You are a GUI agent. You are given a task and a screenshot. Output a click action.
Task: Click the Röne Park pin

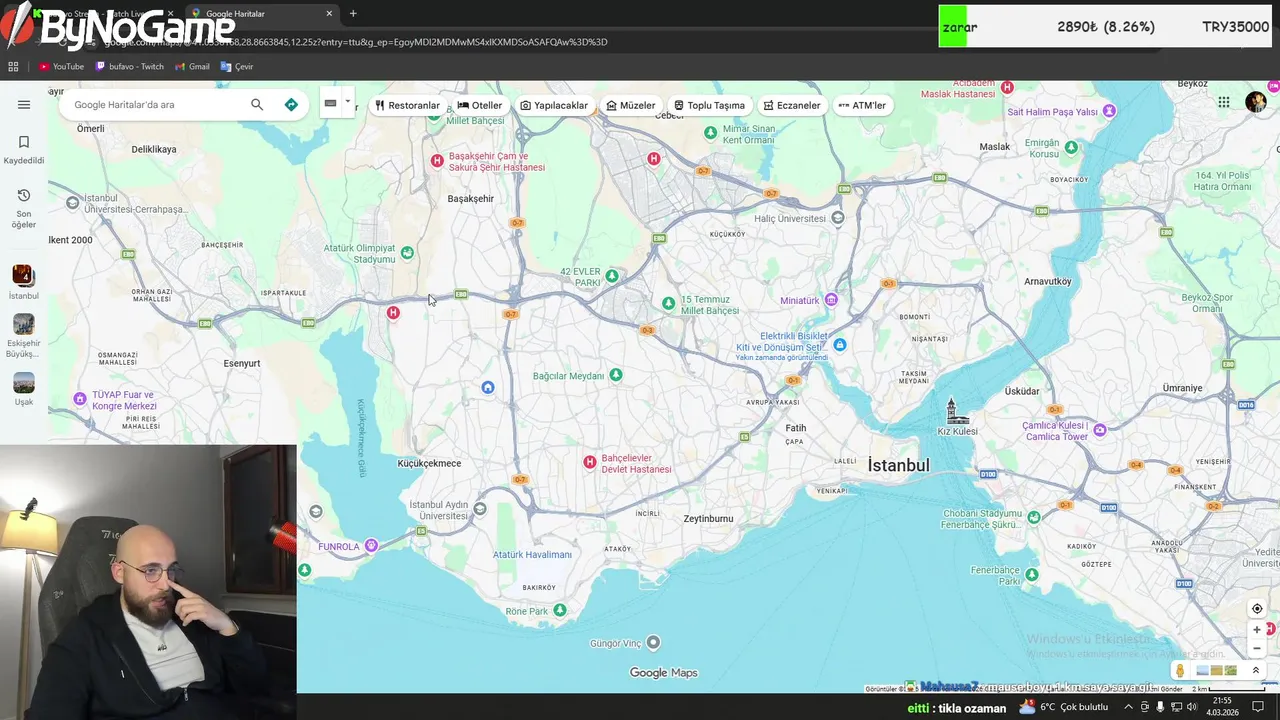click(x=560, y=610)
